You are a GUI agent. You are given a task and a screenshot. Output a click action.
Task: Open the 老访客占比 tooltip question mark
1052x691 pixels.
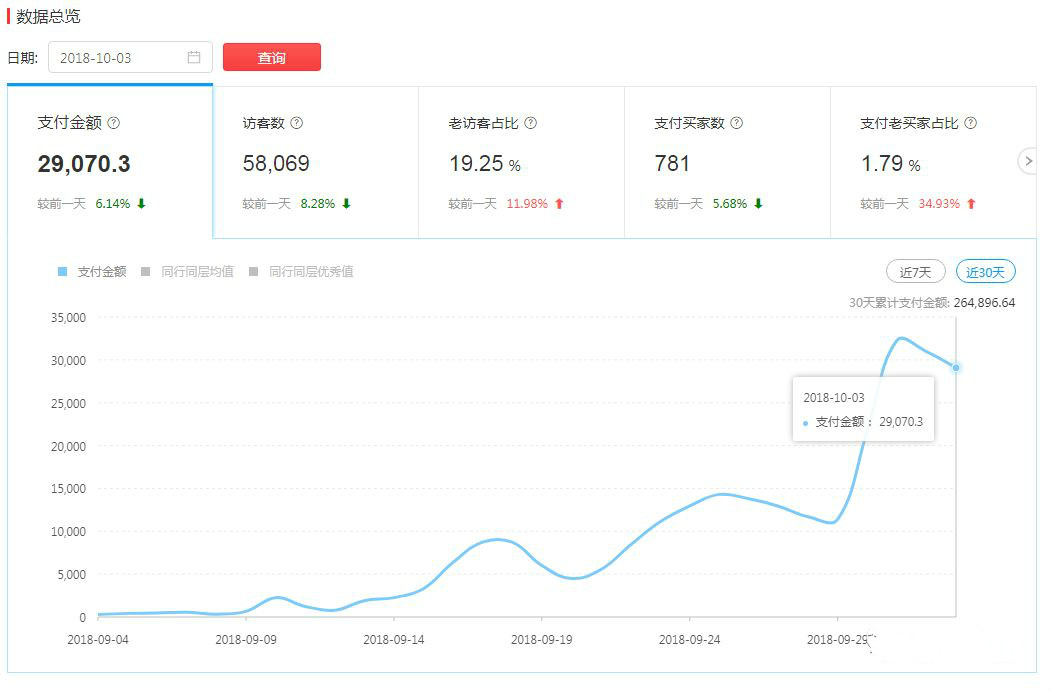click(x=531, y=122)
